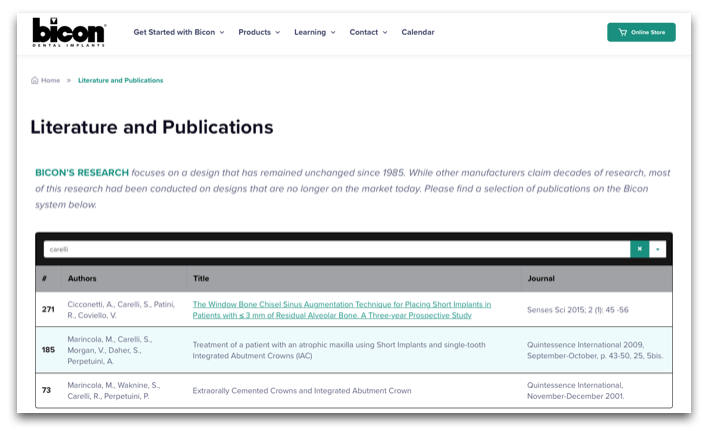Sort table by the Authors column header
This screenshot has width=711, height=431.
pyautogui.click(x=82, y=278)
